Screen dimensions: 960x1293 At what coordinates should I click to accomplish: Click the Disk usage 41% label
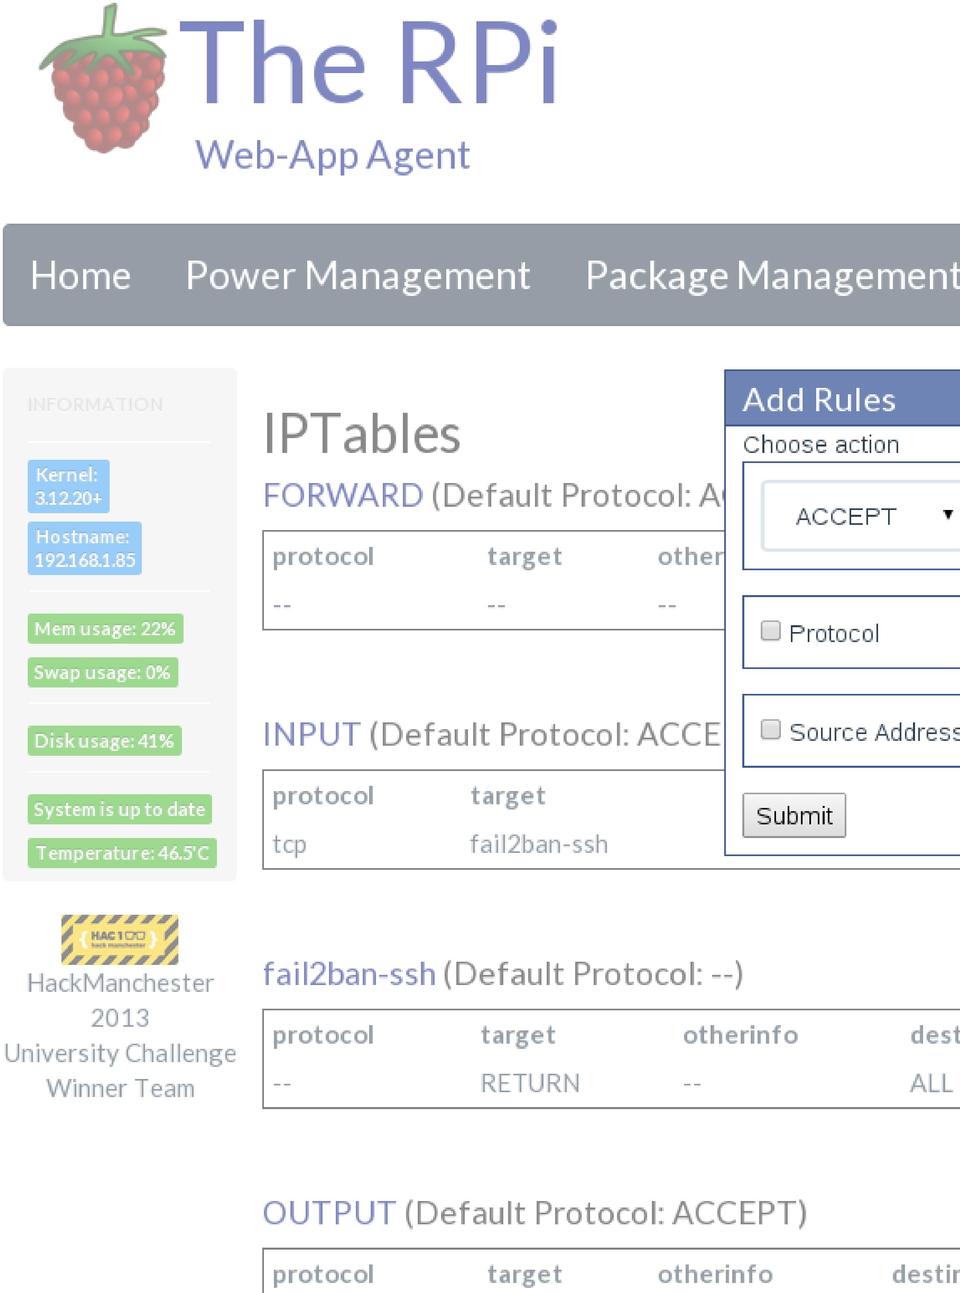click(x=104, y=741)
